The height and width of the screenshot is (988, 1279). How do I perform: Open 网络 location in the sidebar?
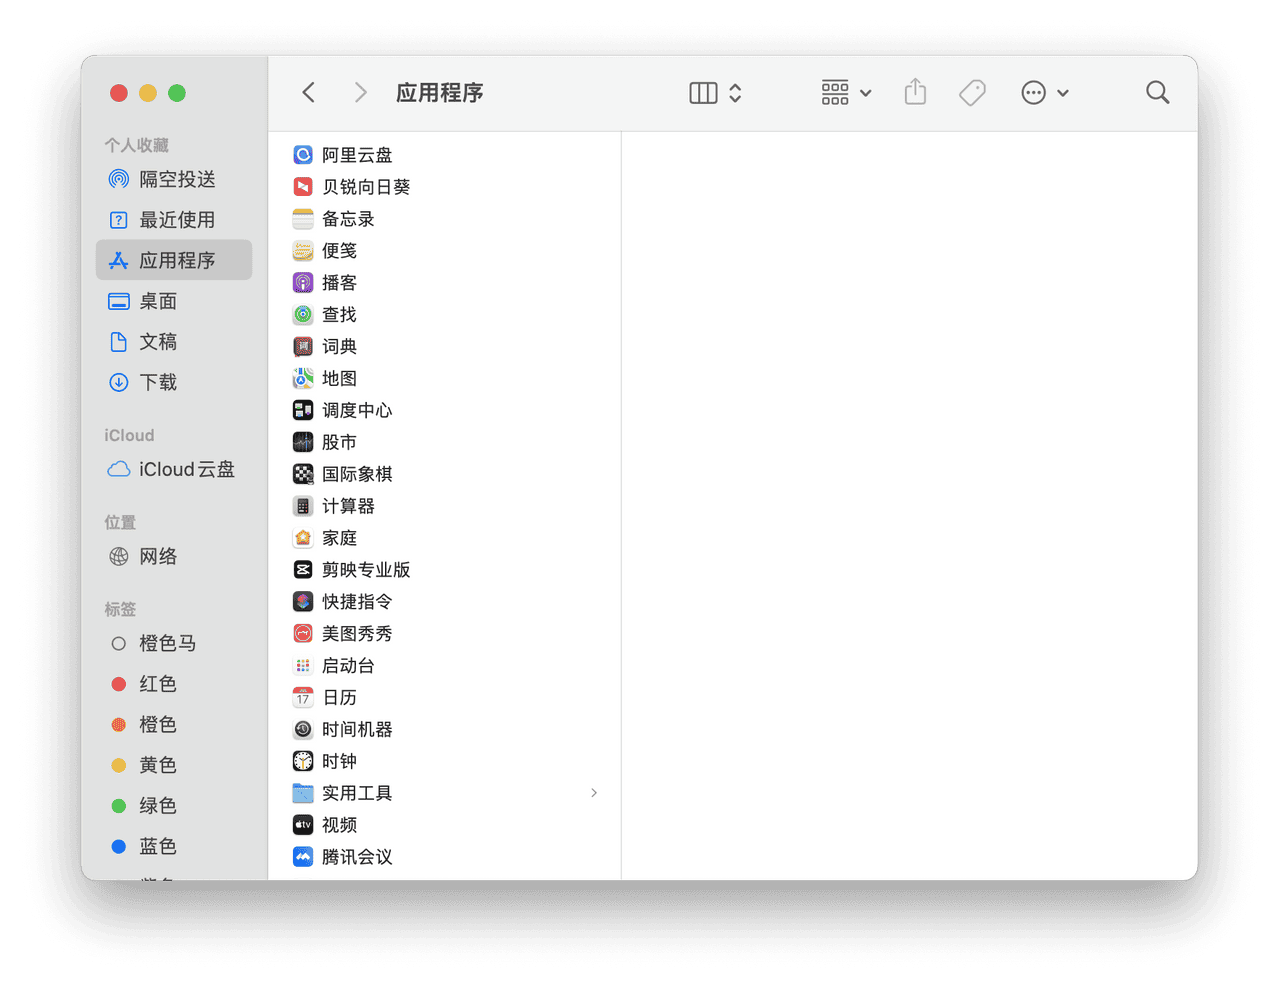pos(158,556)
